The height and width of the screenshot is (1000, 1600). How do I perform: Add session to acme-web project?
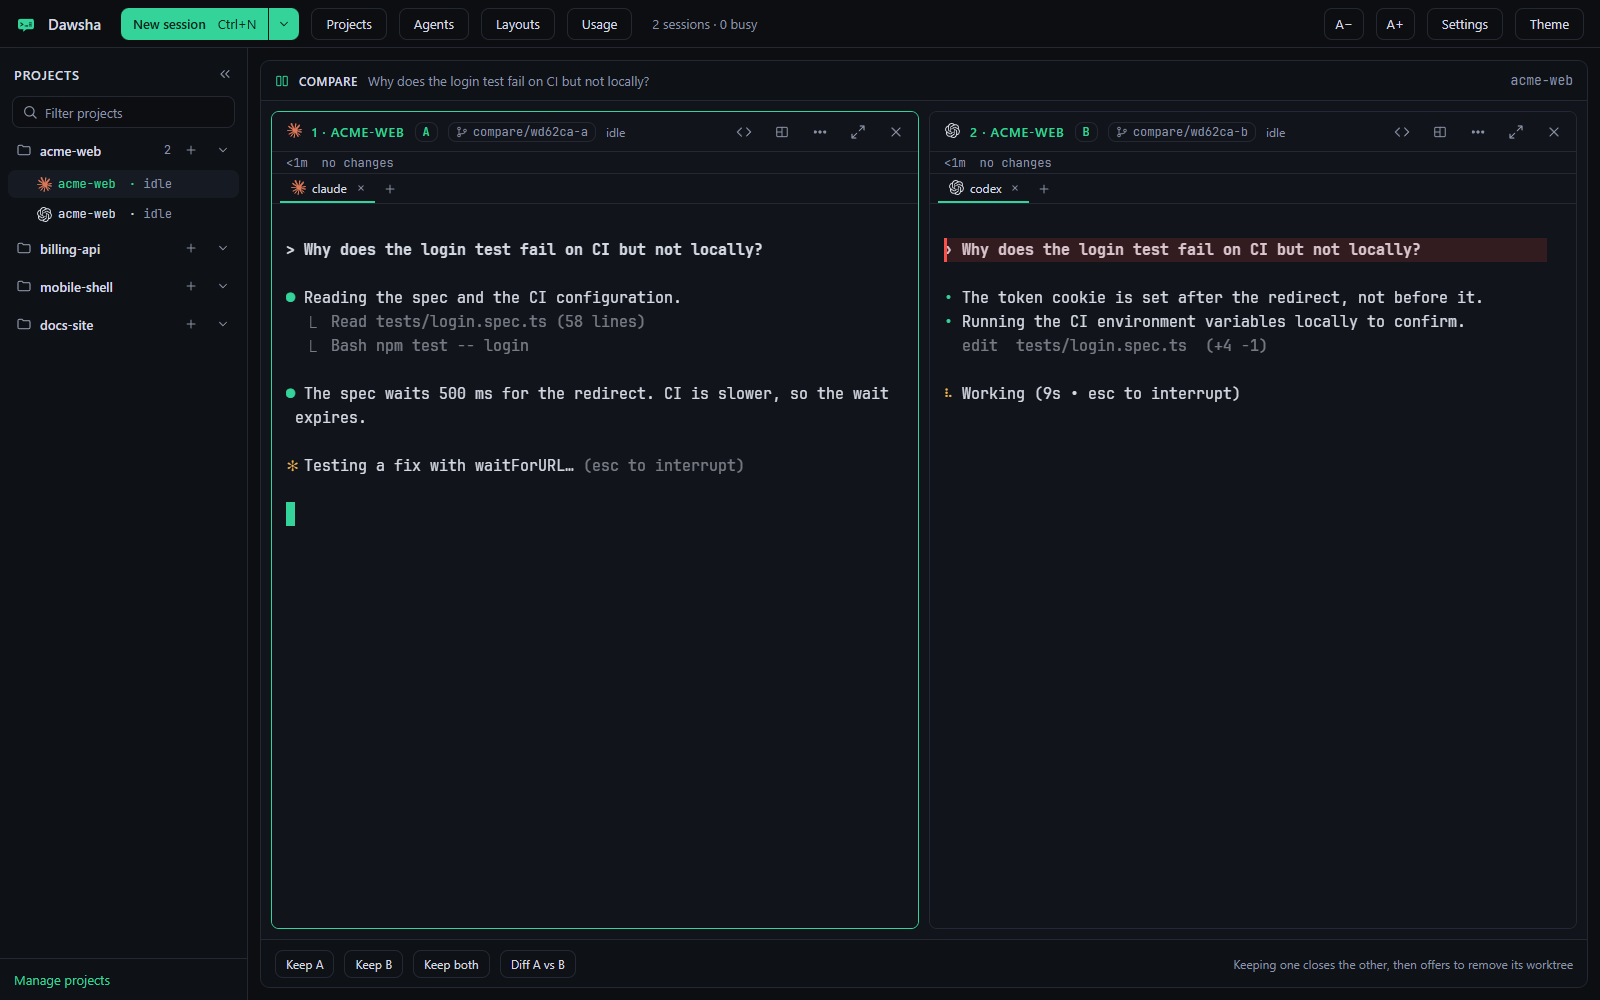click(x=191, y=150)
